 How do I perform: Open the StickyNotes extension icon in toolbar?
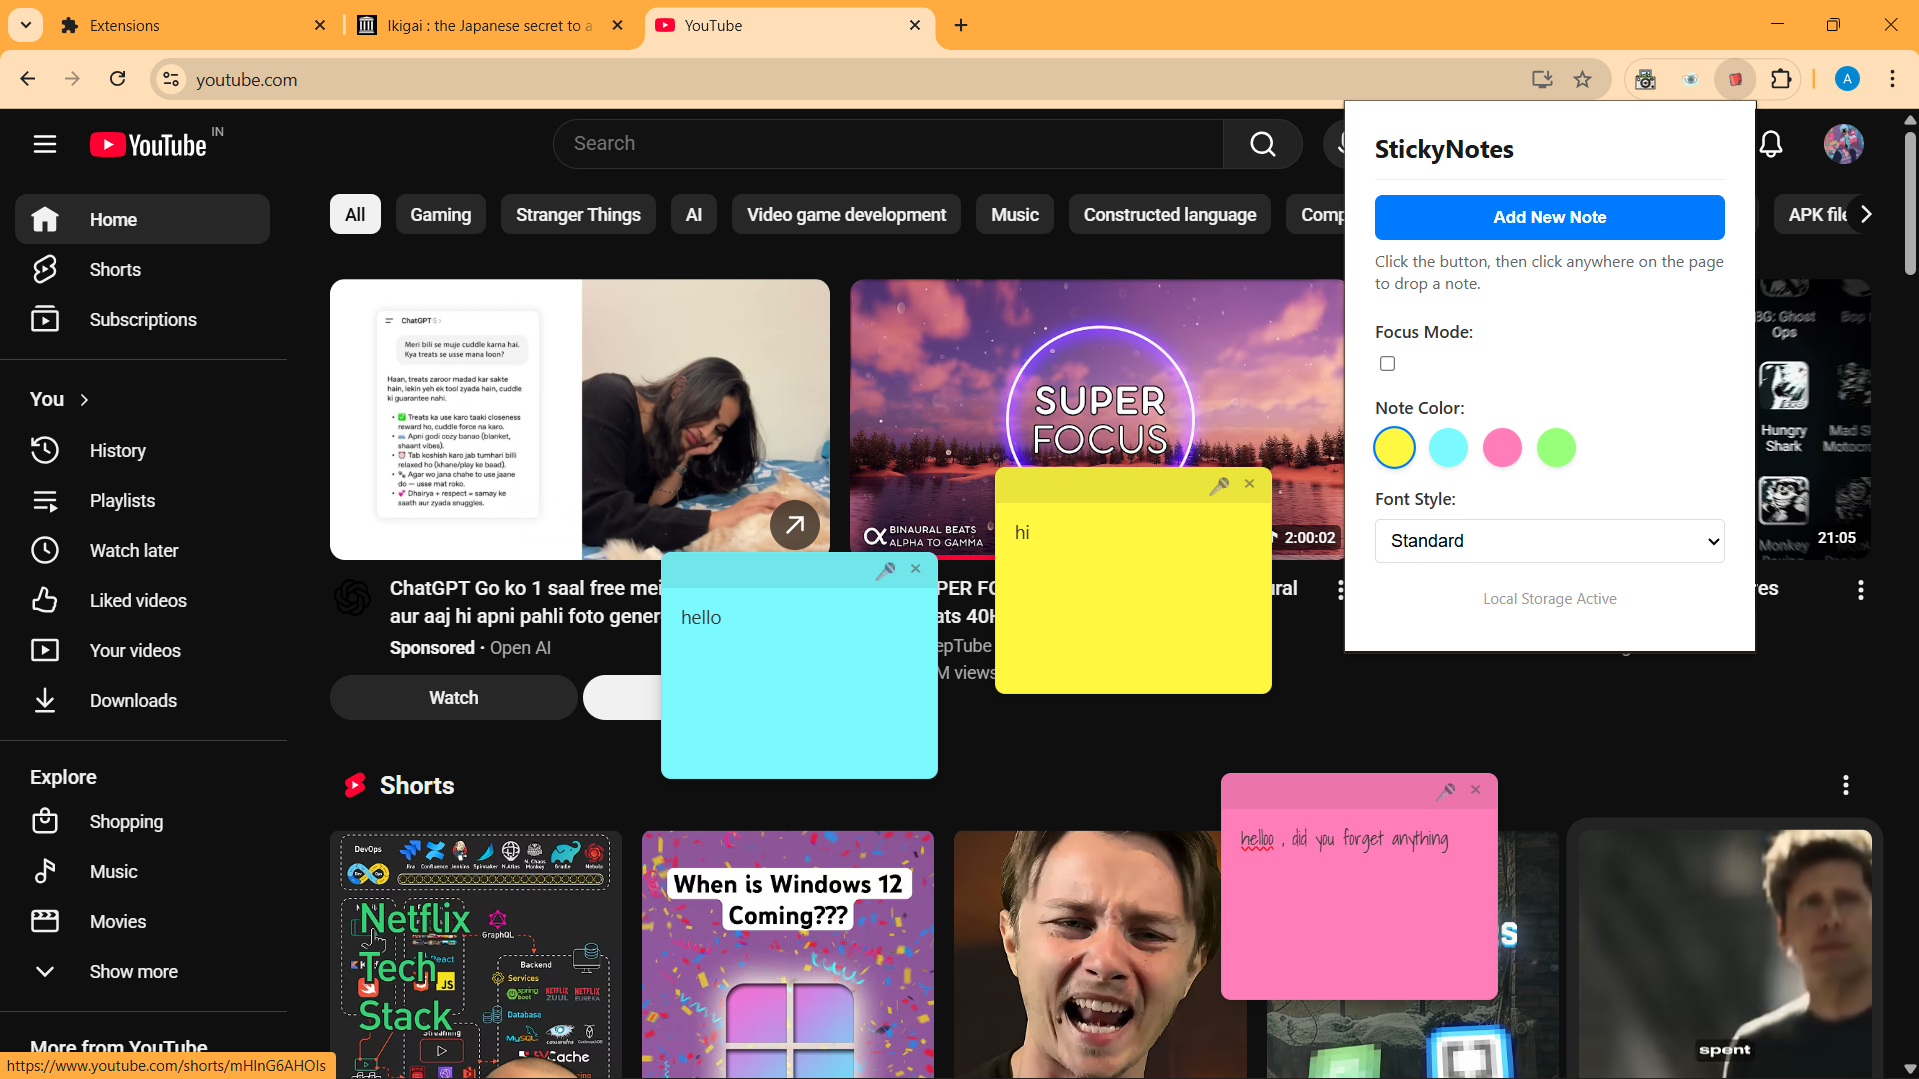[x=1736, y=80]
